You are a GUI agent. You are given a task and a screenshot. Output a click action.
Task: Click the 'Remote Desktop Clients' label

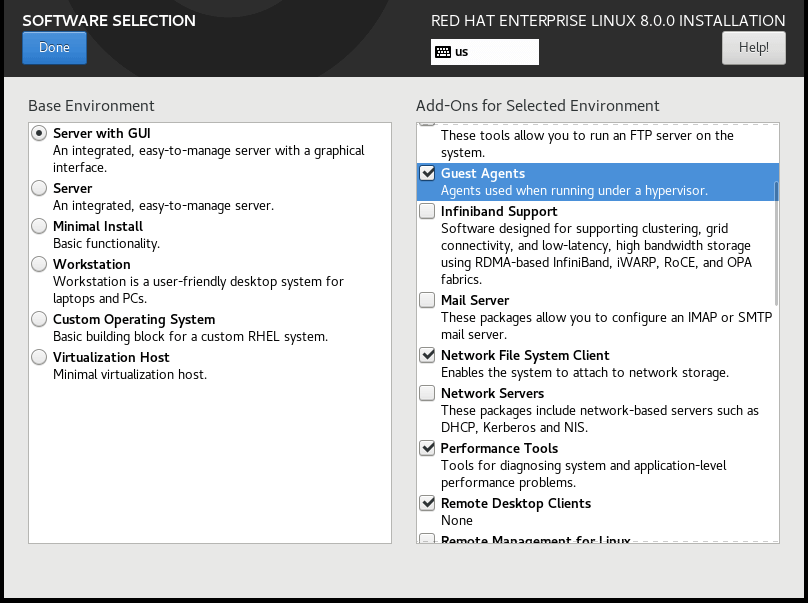tap(516, 504)
